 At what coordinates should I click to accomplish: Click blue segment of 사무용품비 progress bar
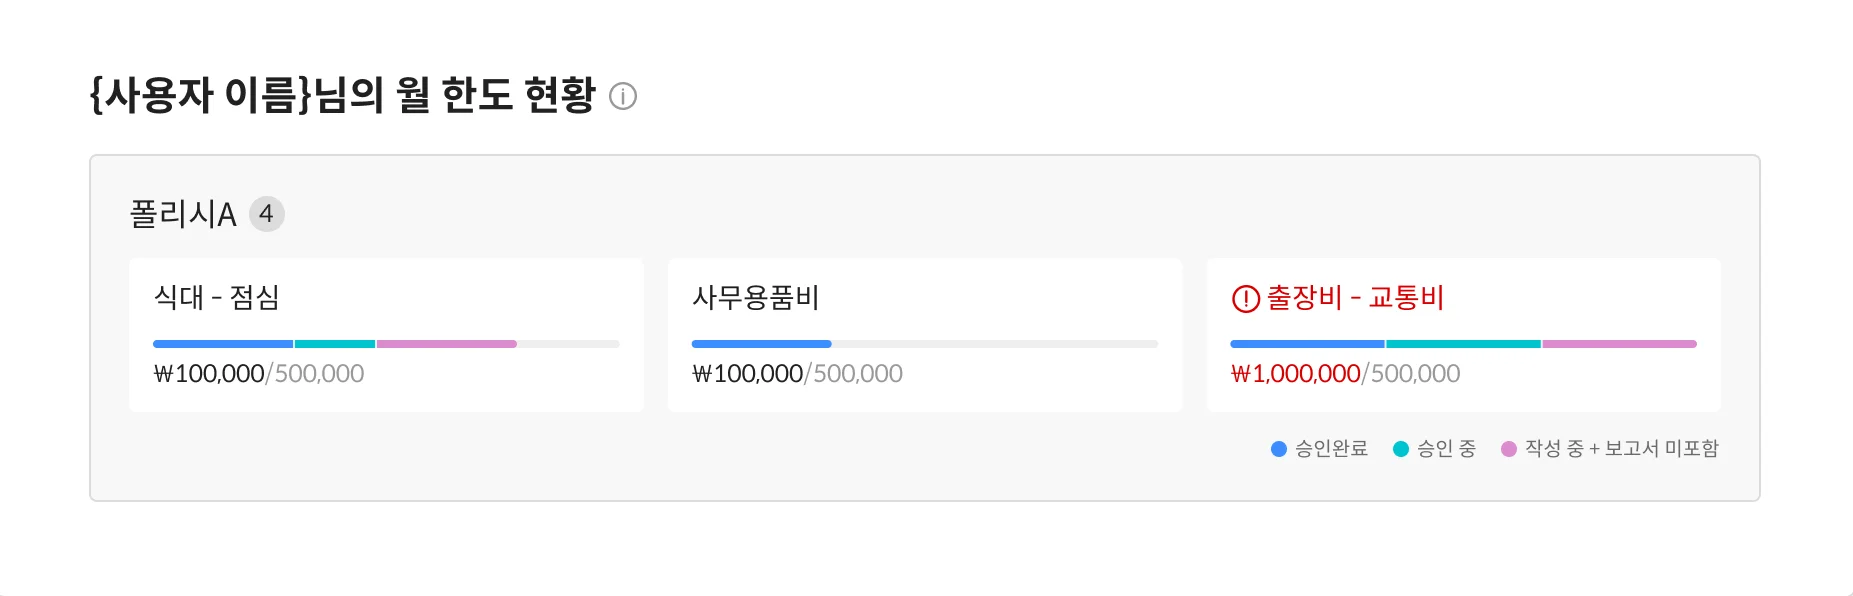click(761, 344)
